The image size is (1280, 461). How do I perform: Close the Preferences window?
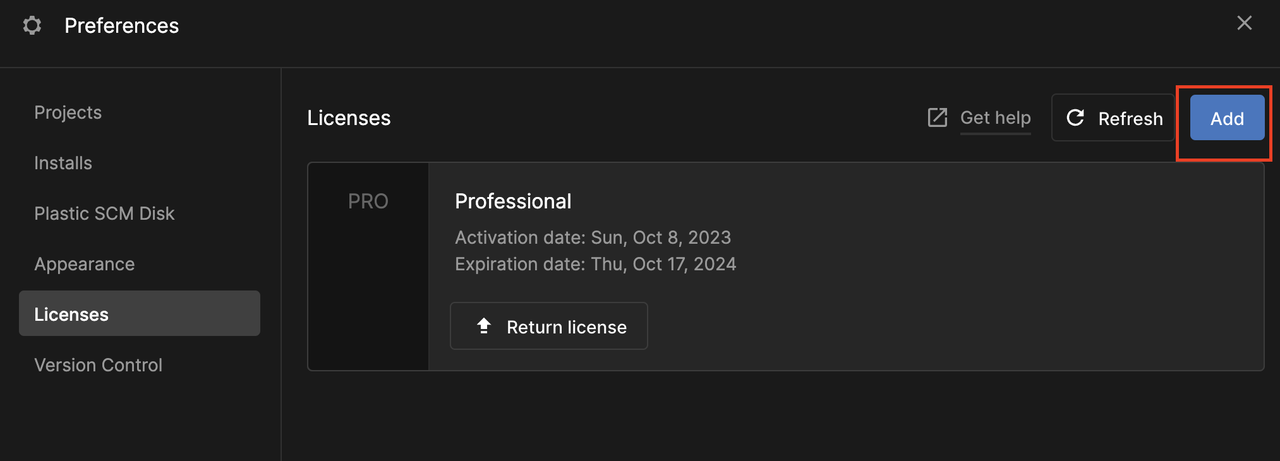click(x=1244, y=23)
